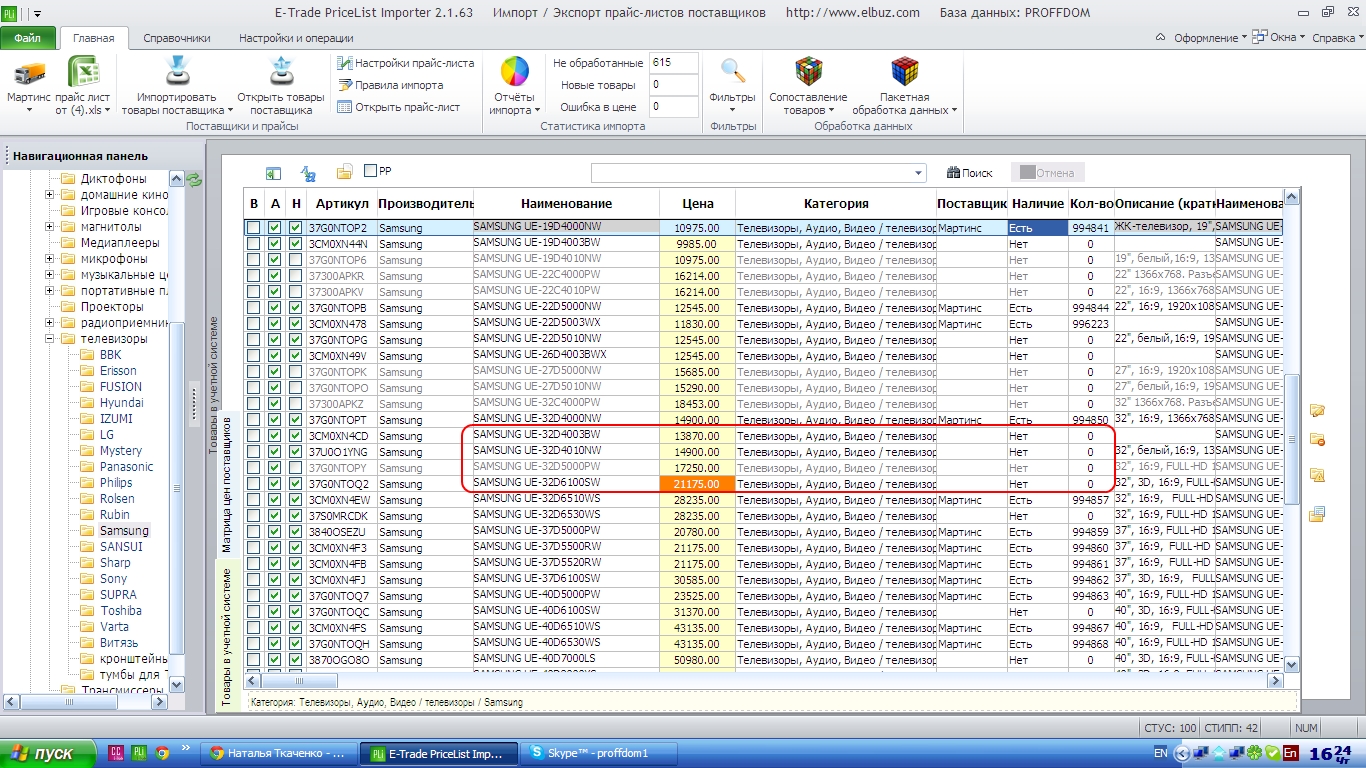This screenshot has height=768, width=1366.
Task: Open the Файл menu tab
Action: pos(28,38)
